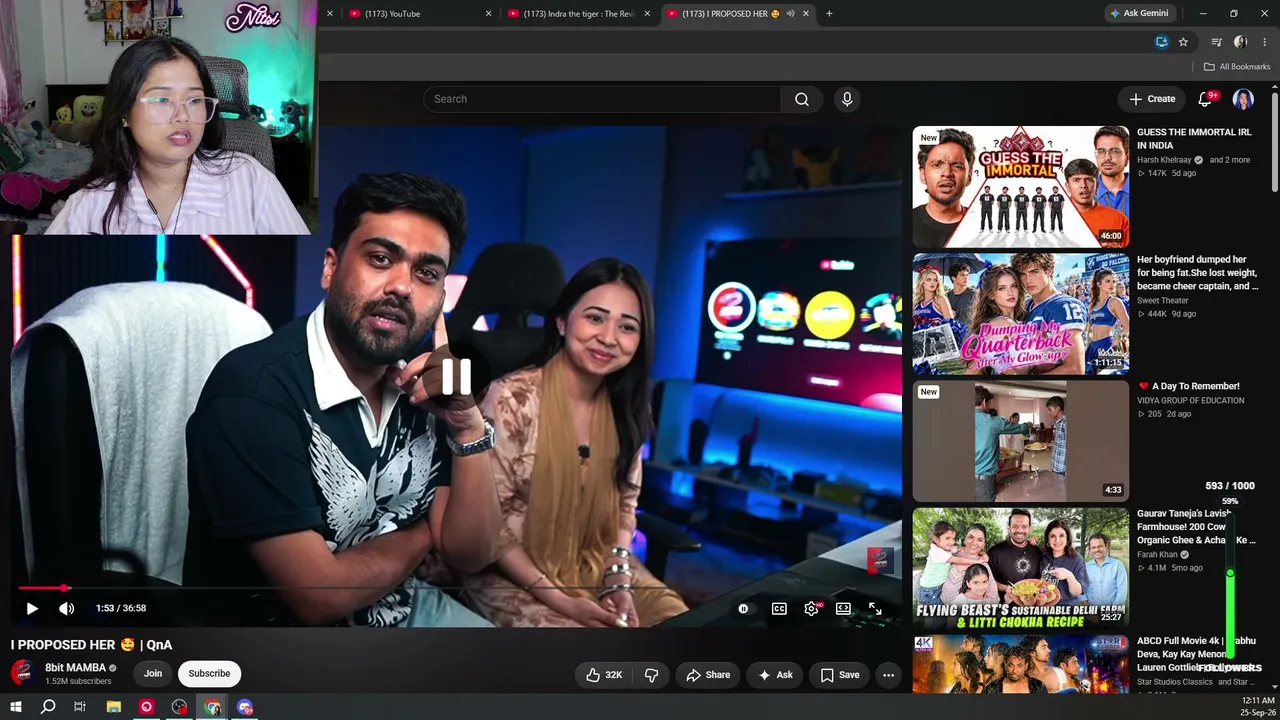Switch to the (1173) YouTube tab
The height and width of the screenshot is (720, 1280).
[413, 14]
